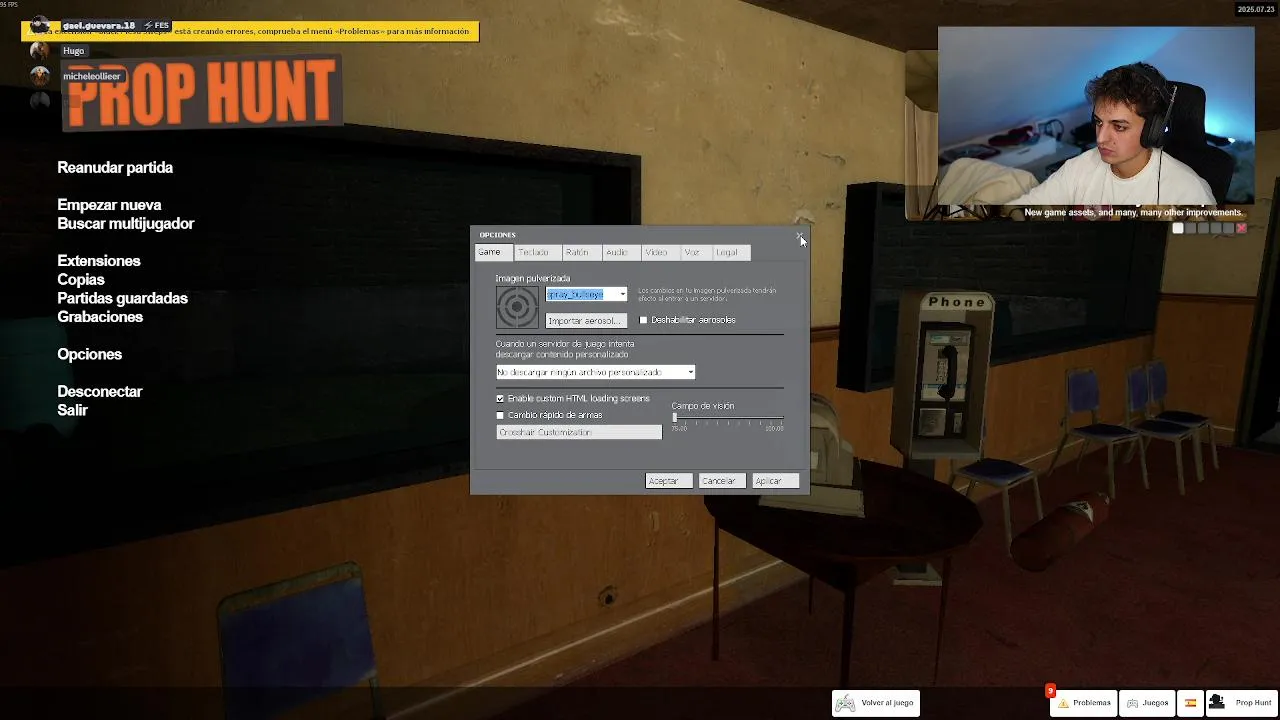Open the spray image dropdown
Viewport: 1280px width, 720px height.
click(x=586, y=294)
